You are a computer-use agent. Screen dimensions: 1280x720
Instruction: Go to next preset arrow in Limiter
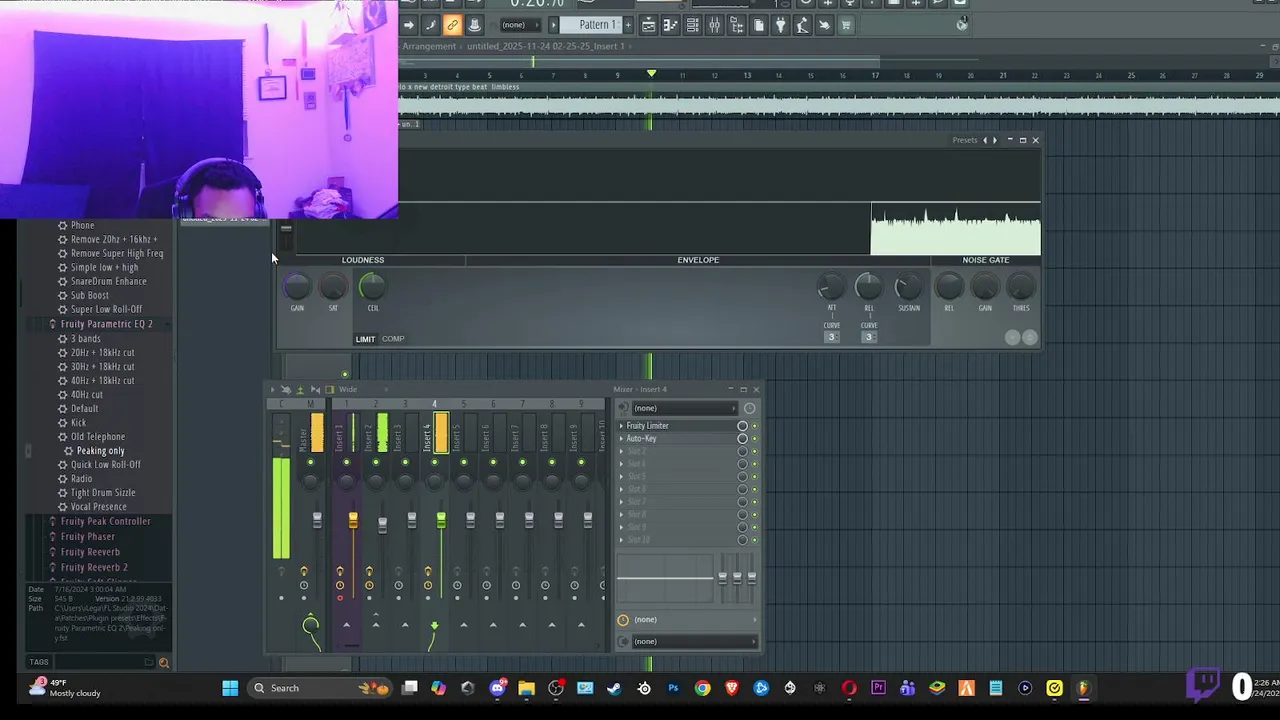click(994, 140)
